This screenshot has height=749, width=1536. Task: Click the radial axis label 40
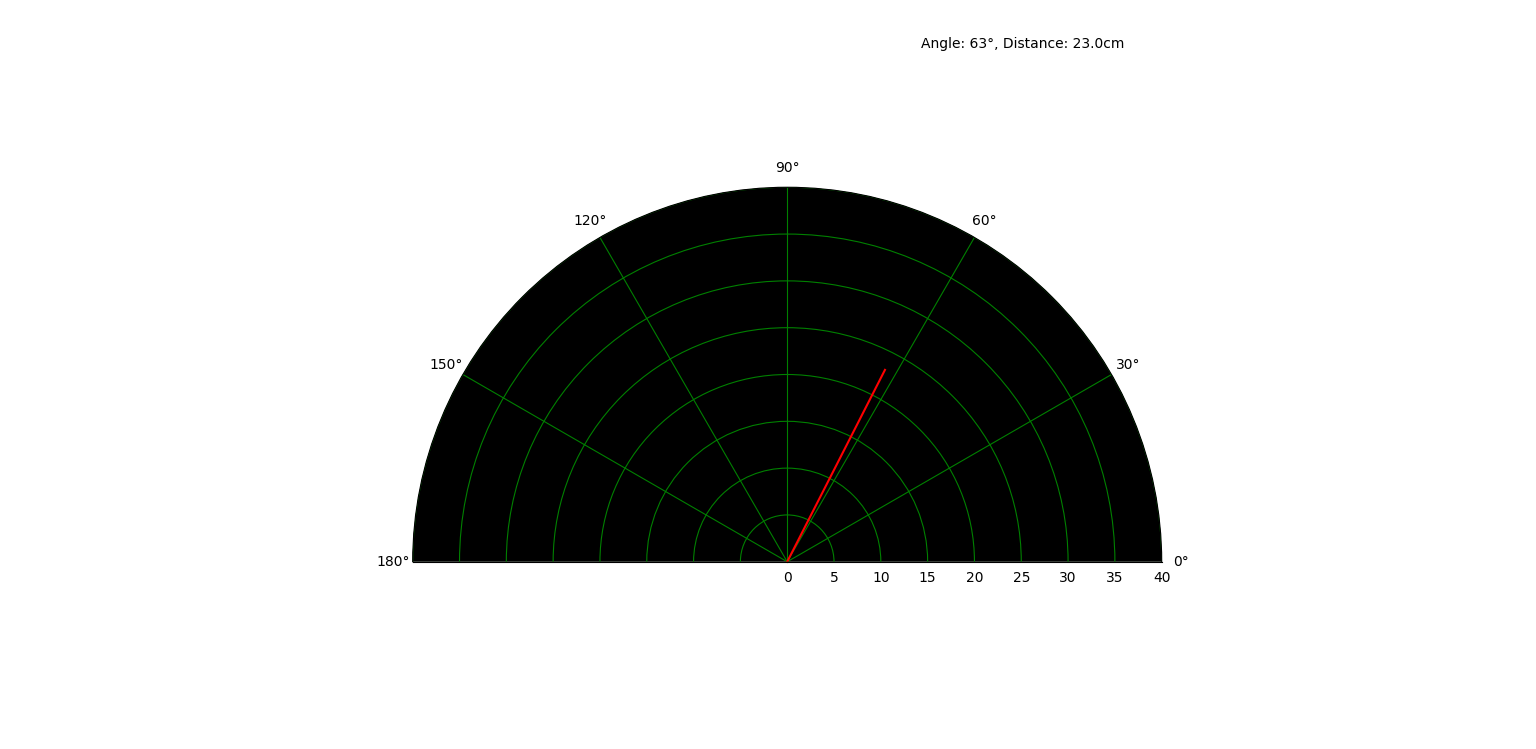click(x=1162, y=578)
